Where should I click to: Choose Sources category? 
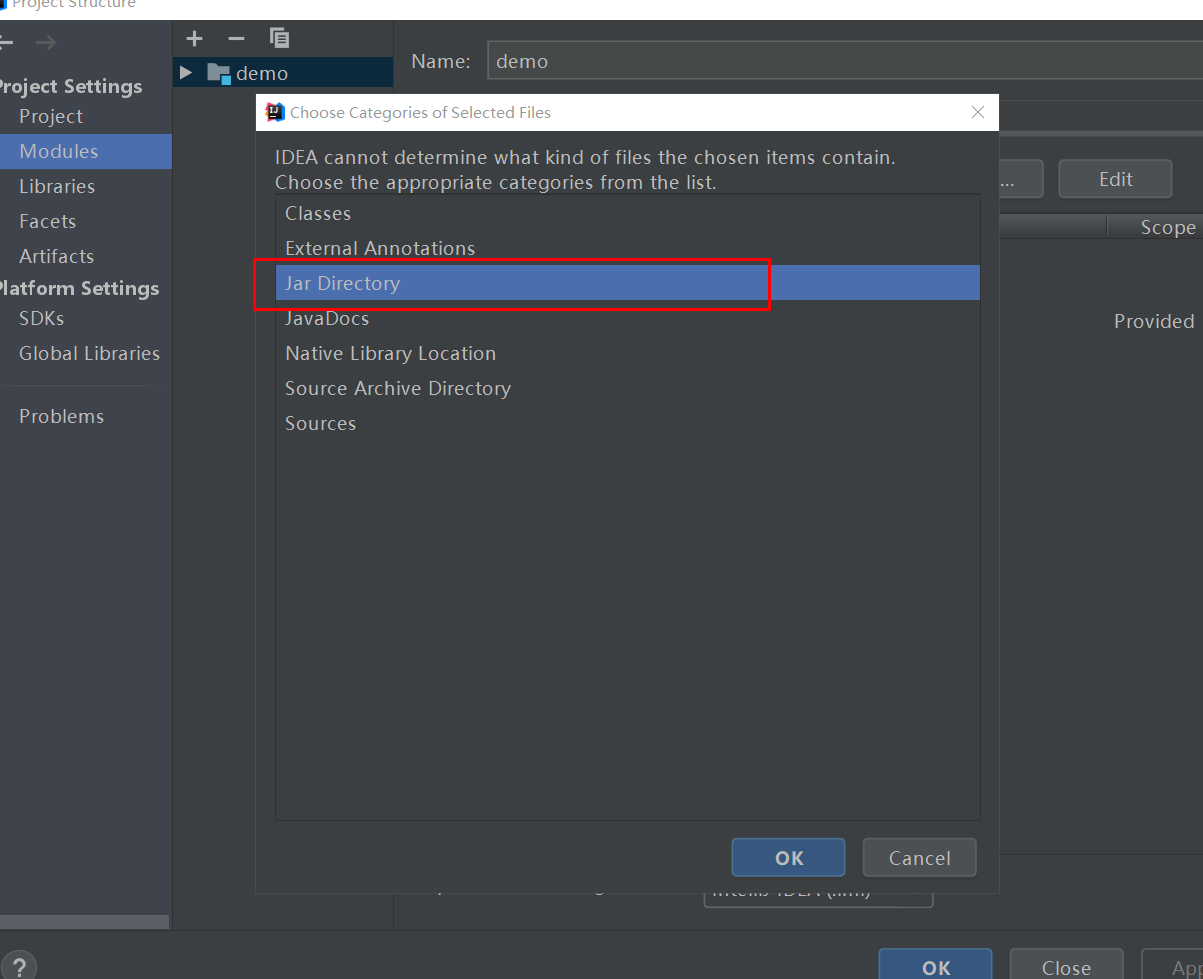pyautogui.click(x=627, y=423)
